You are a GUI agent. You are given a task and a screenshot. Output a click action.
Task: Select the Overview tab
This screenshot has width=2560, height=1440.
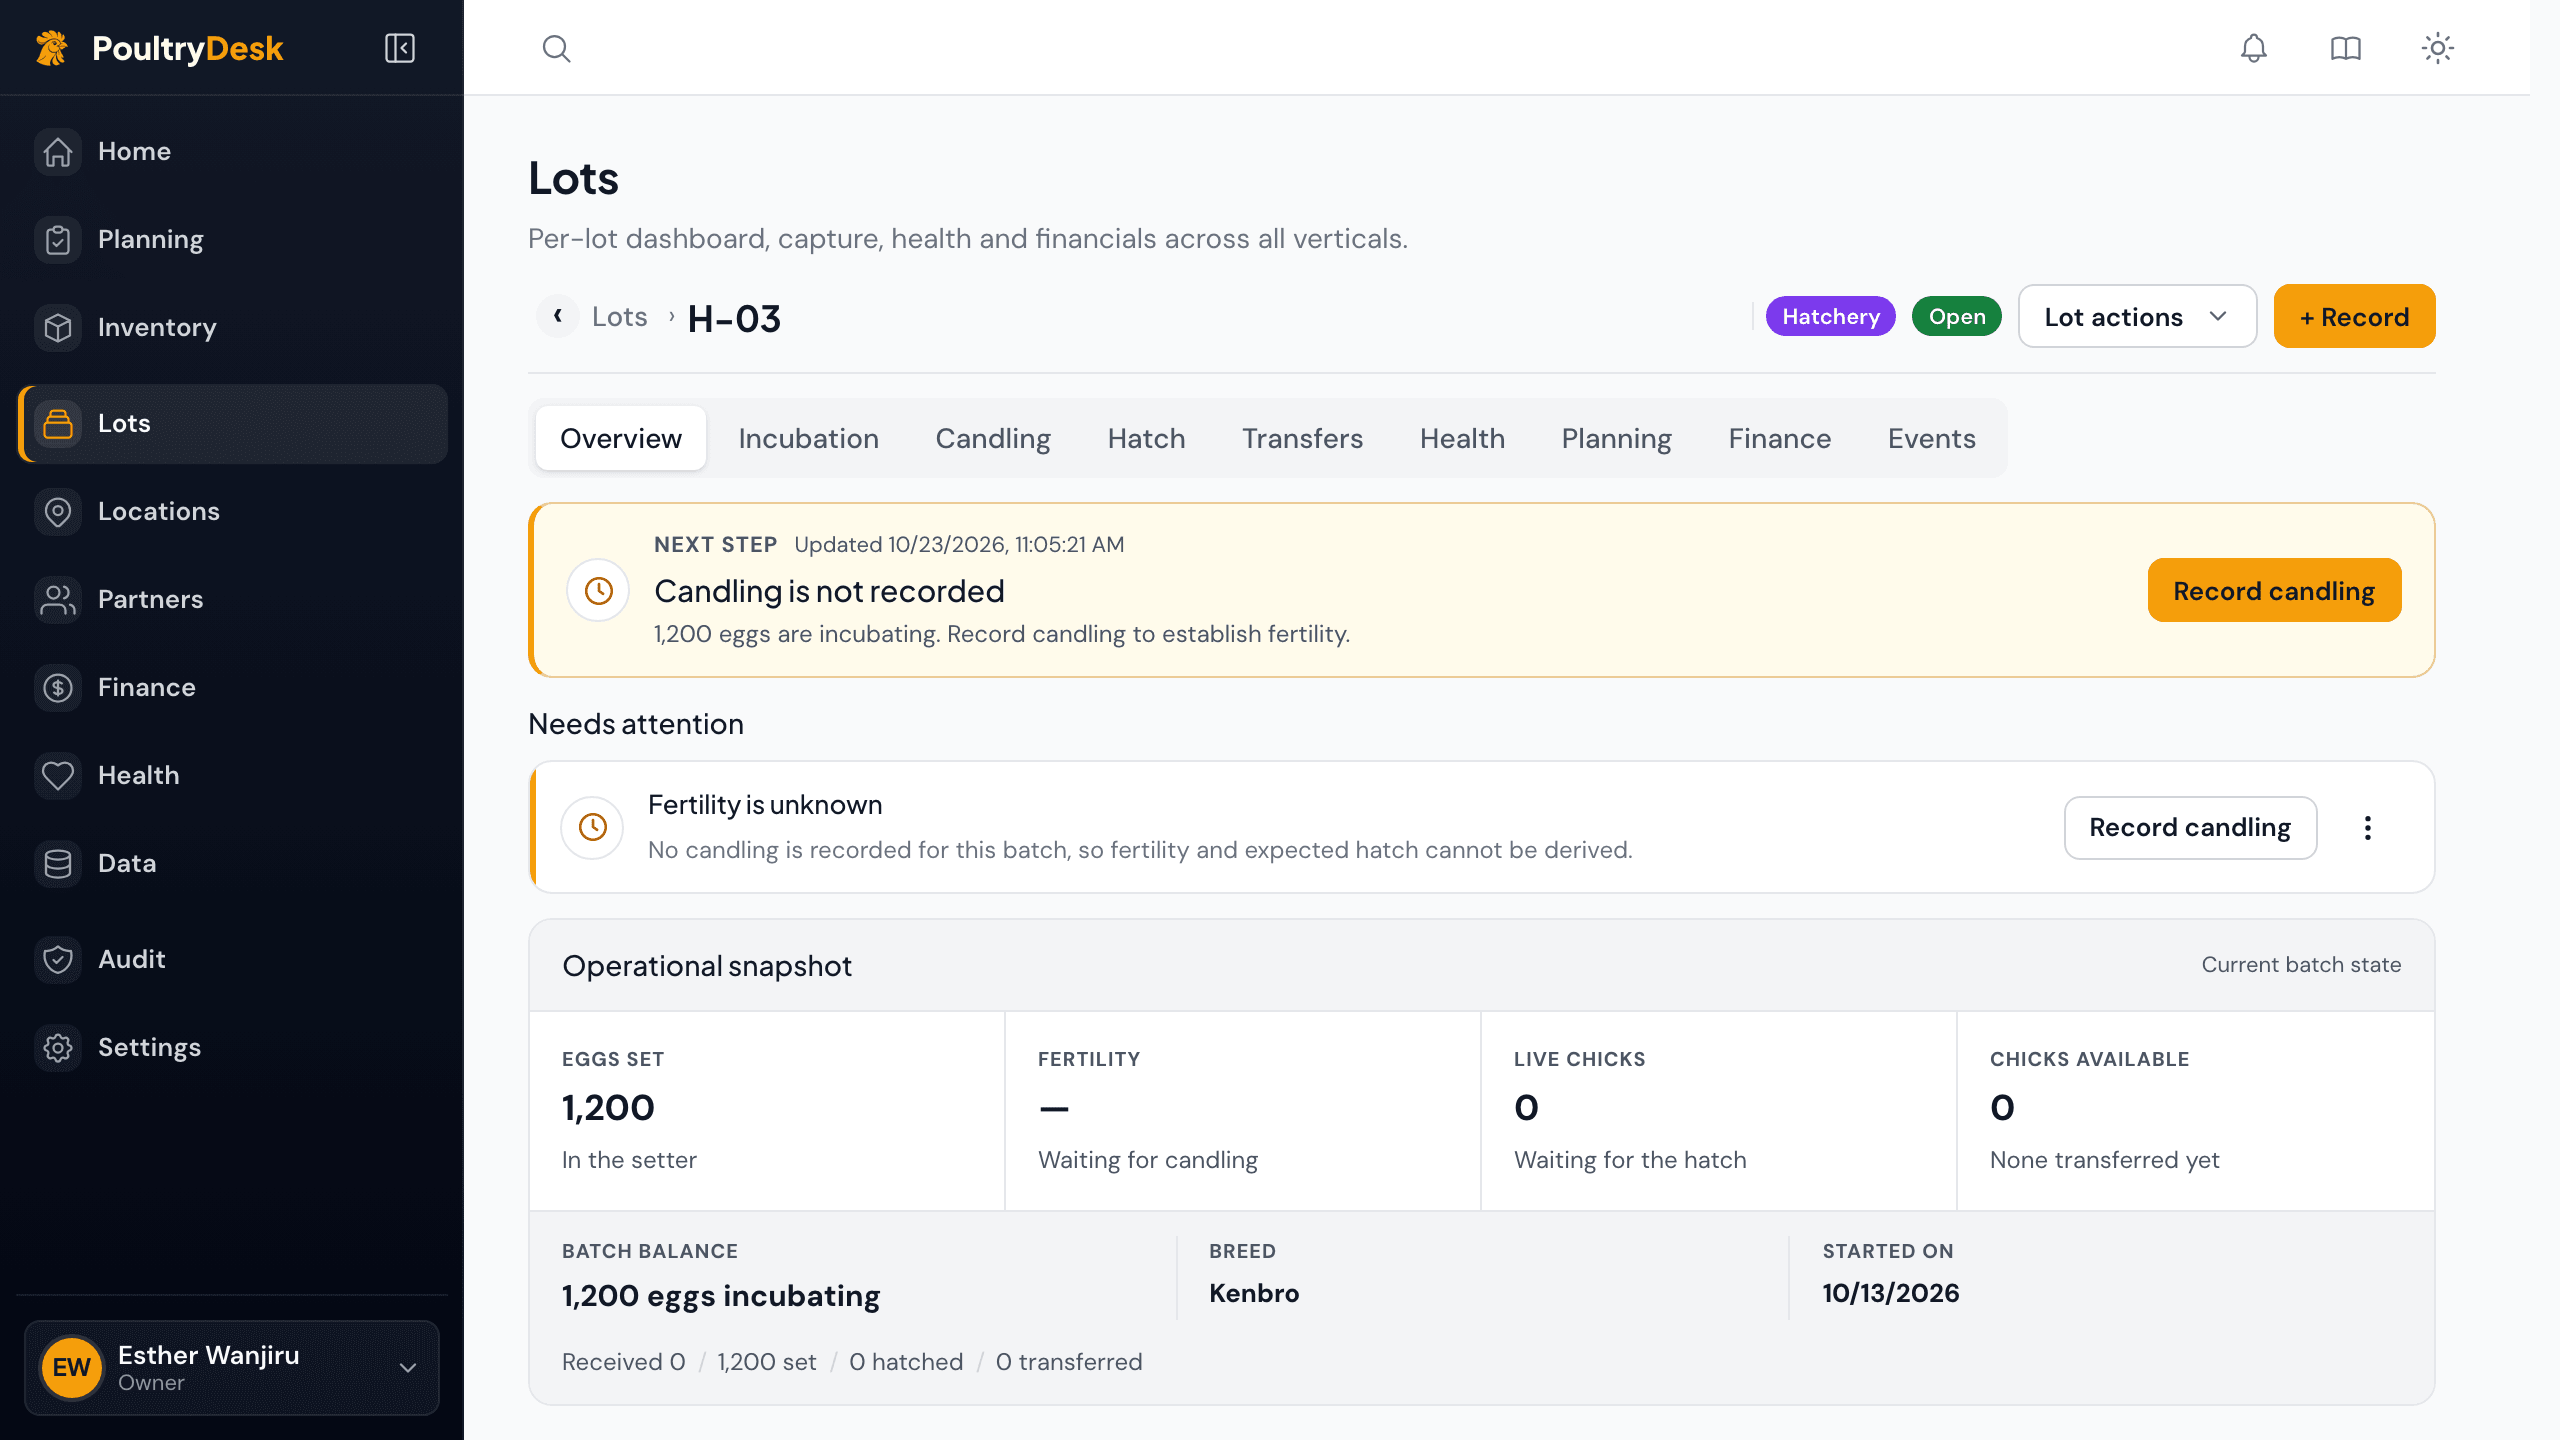620,438
